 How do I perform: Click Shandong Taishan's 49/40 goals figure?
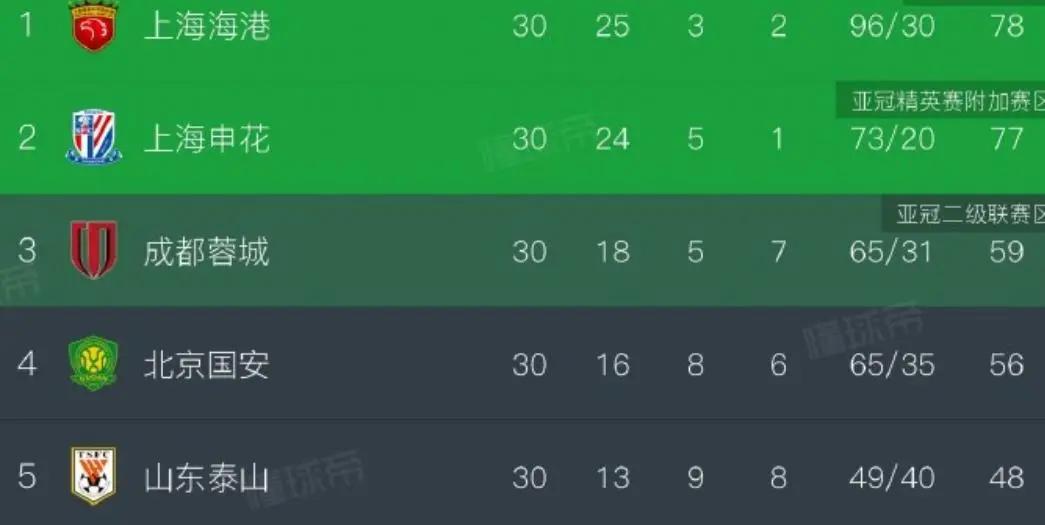click(892, 478)
